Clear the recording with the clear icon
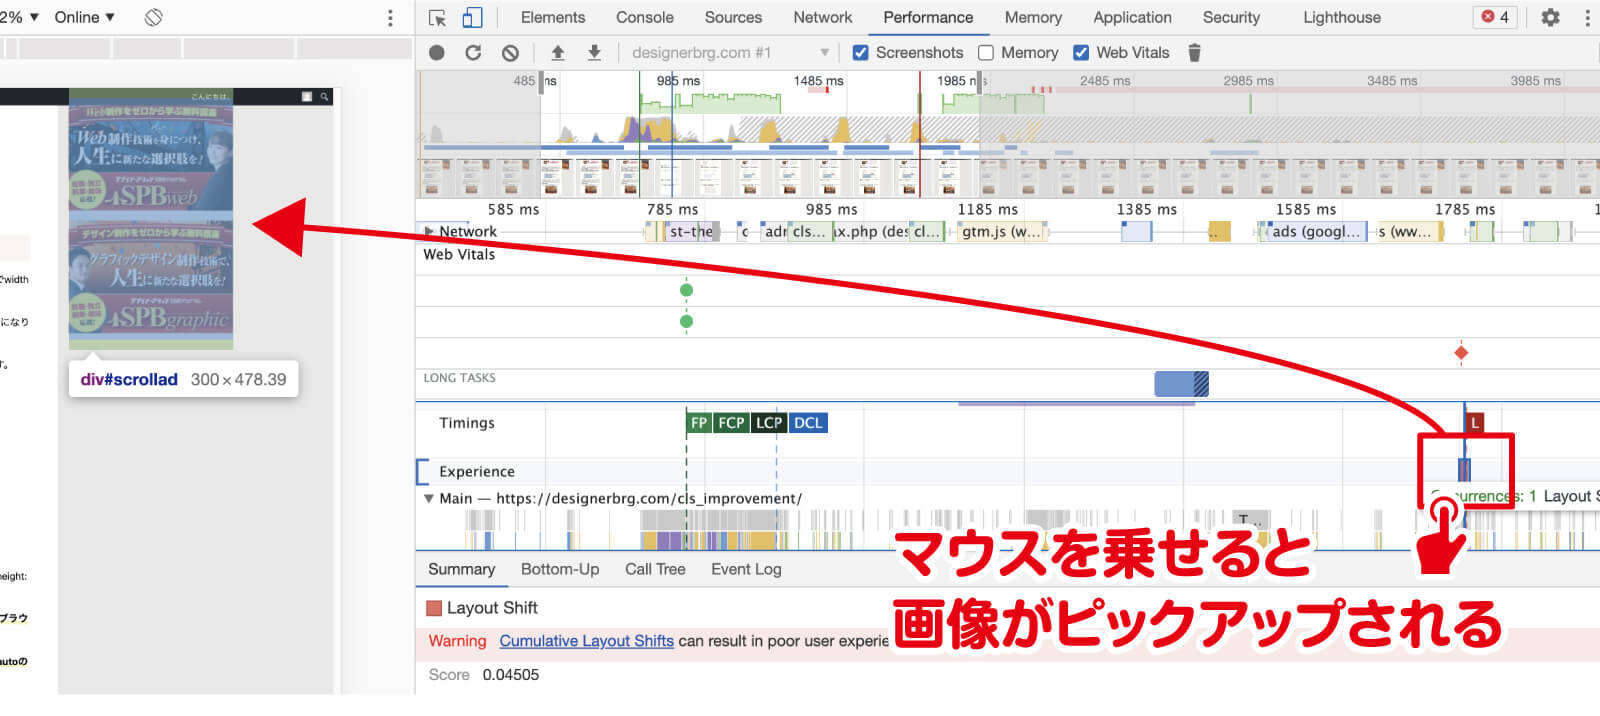 (510, 53)
